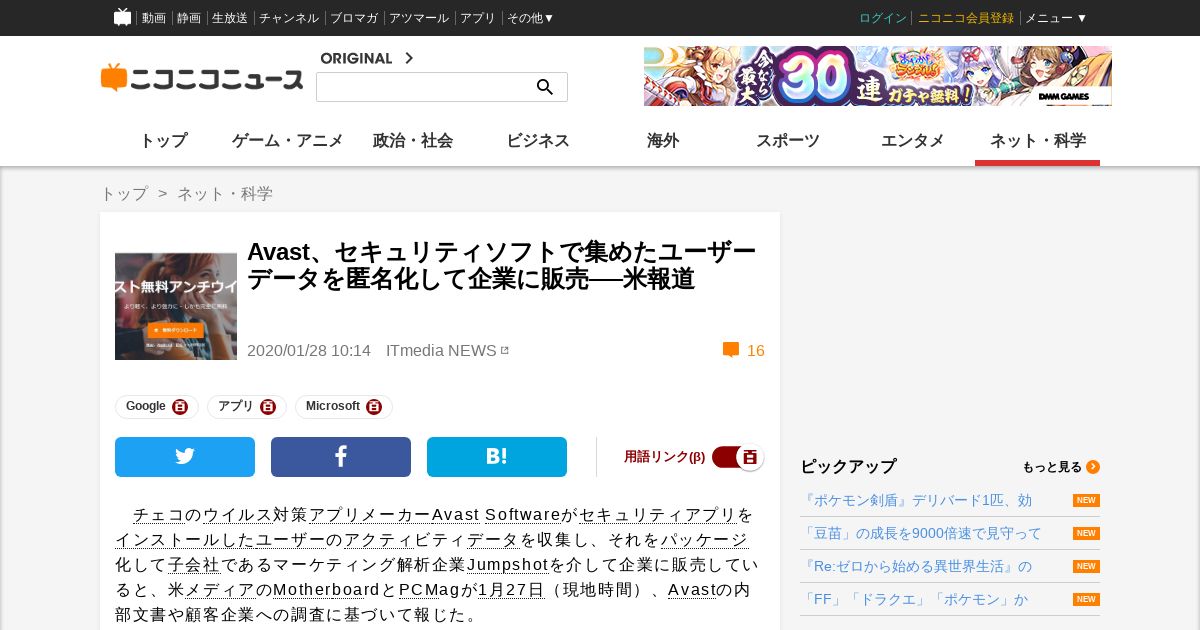
Task: Open 『ポケモン剣盾』デリバード pickup article
Action: pyautogui.click(x=917, y=500)
